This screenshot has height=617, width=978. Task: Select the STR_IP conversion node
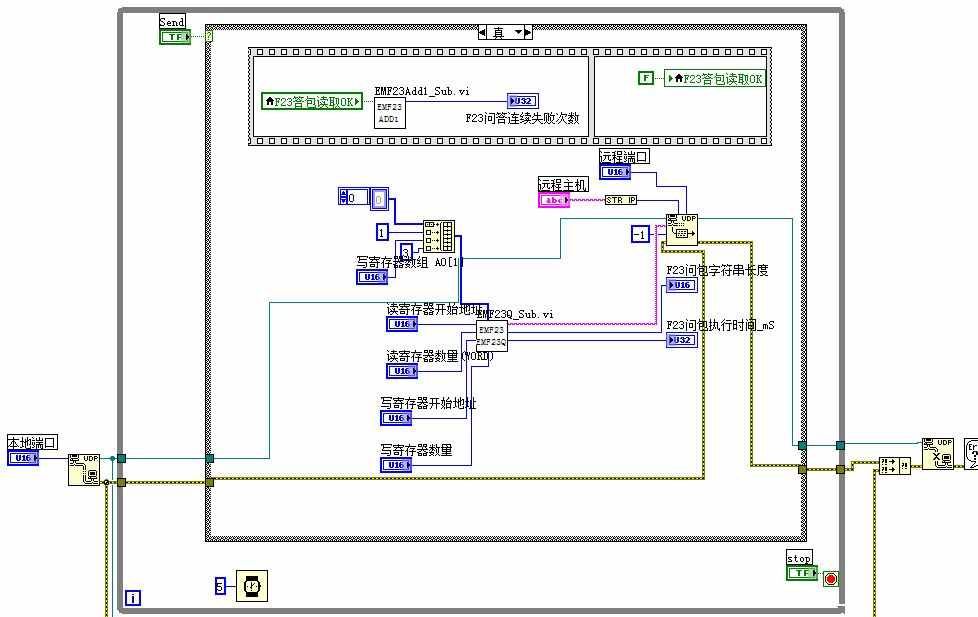(x=621, y=200)
